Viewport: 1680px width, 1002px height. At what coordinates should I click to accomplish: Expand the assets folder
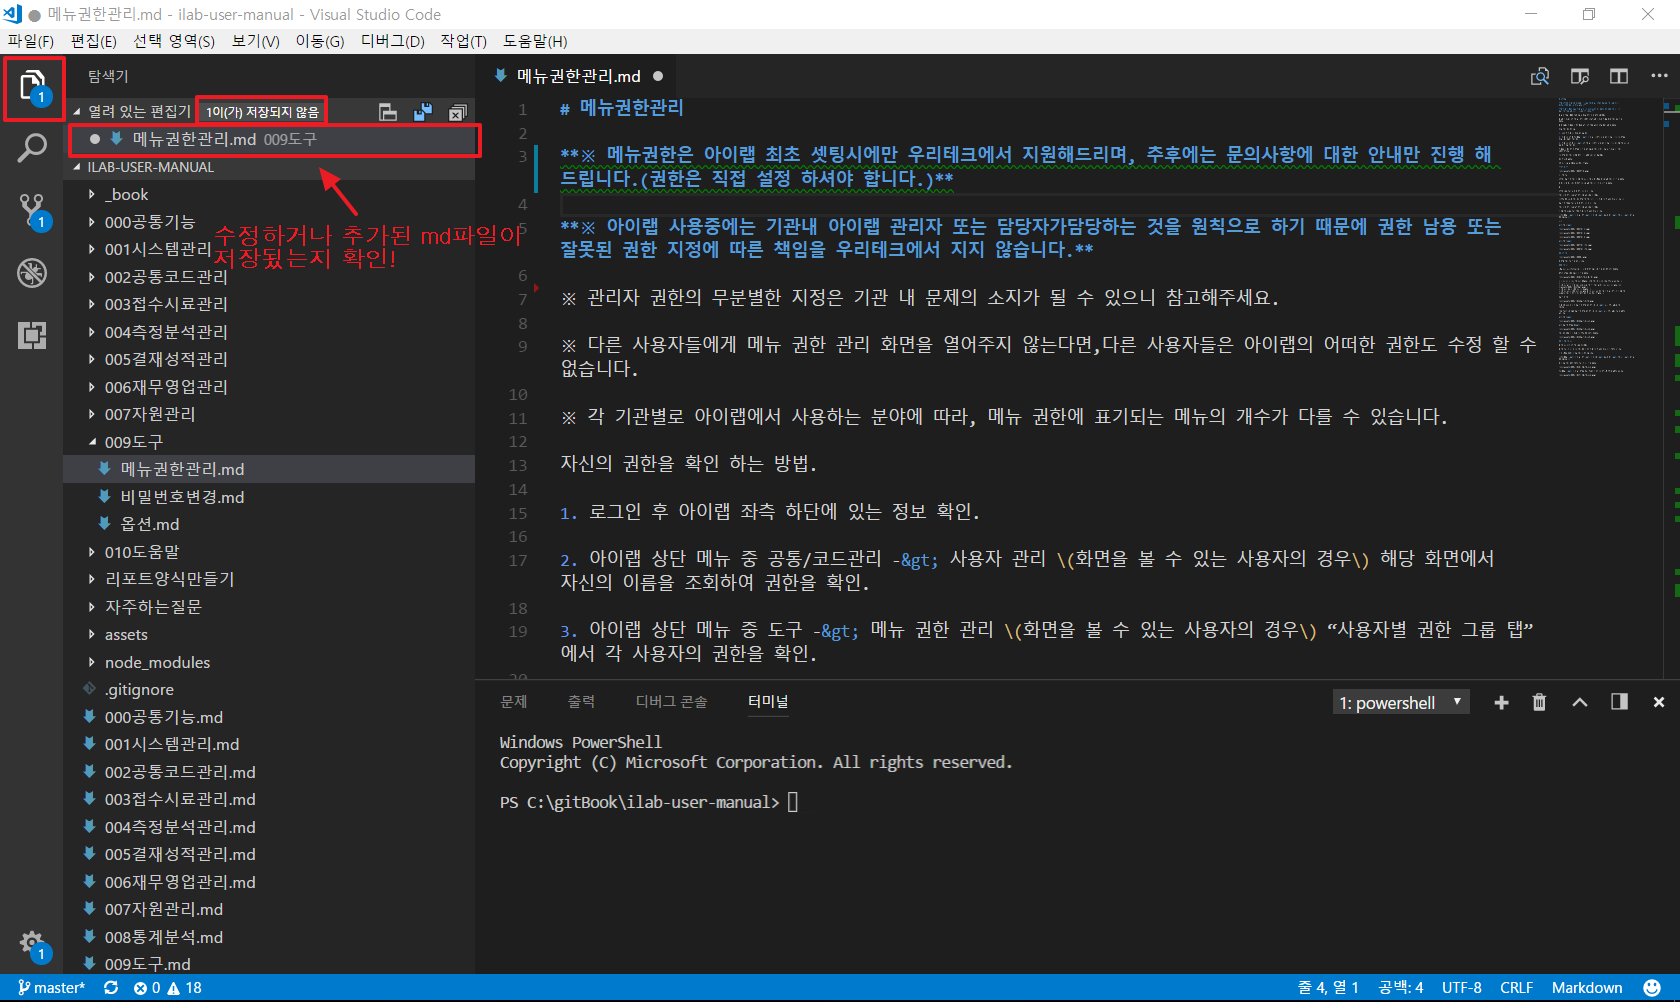tap(269, 635)
